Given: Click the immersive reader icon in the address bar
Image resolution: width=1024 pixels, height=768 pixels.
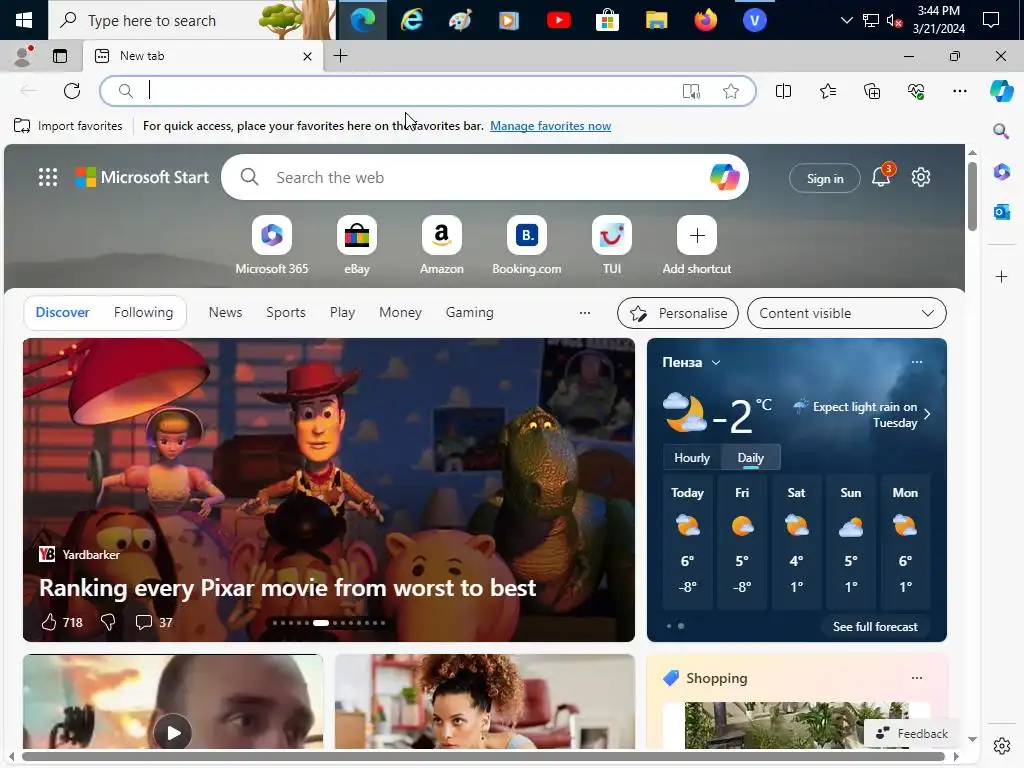Looking at the screenshot, I should (691, 91).
